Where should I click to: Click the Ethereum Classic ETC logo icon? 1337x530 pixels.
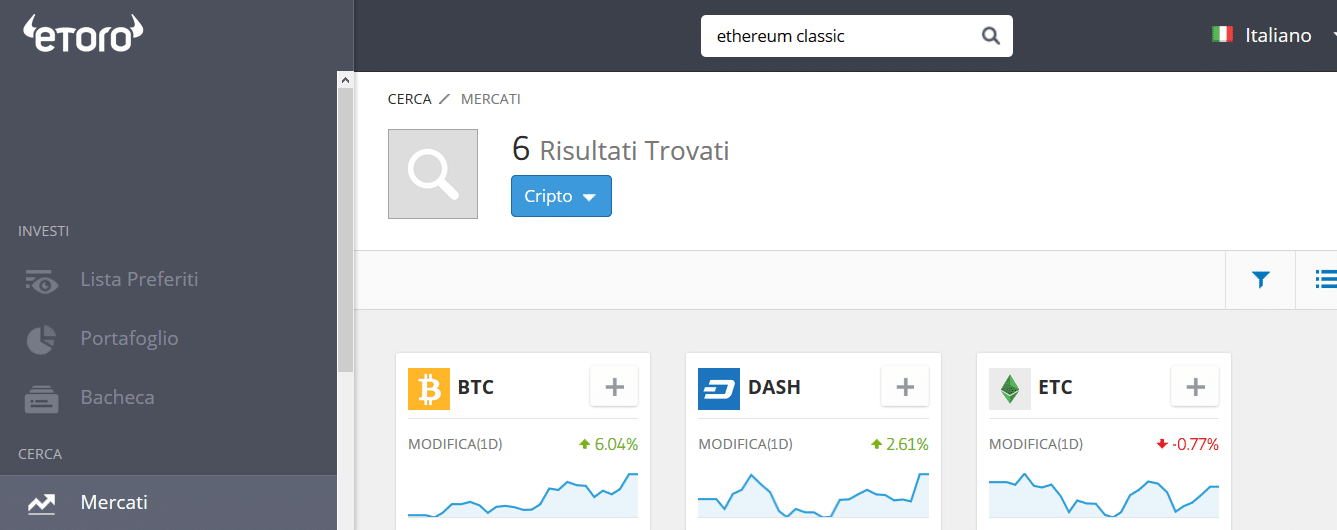(x=1010, y=389)
